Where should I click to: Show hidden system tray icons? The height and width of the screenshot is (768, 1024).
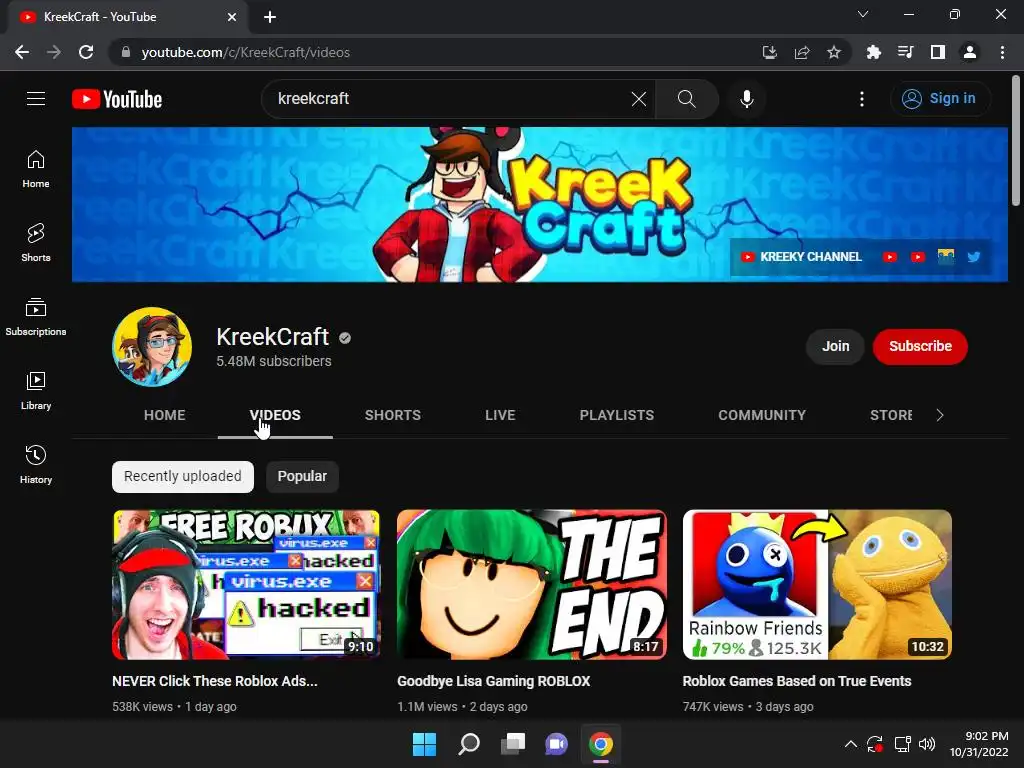850,744
